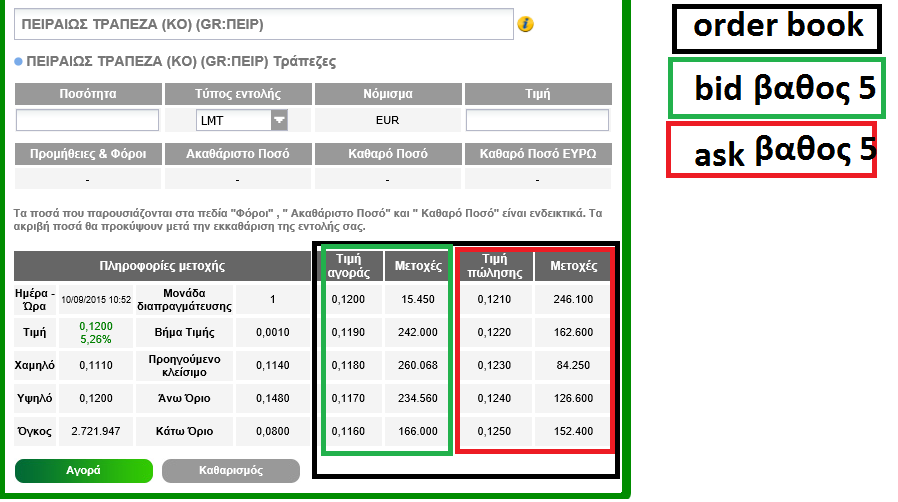Click the EUR currency value
This screenshot has height=502, width=898.
coord(387,120)
